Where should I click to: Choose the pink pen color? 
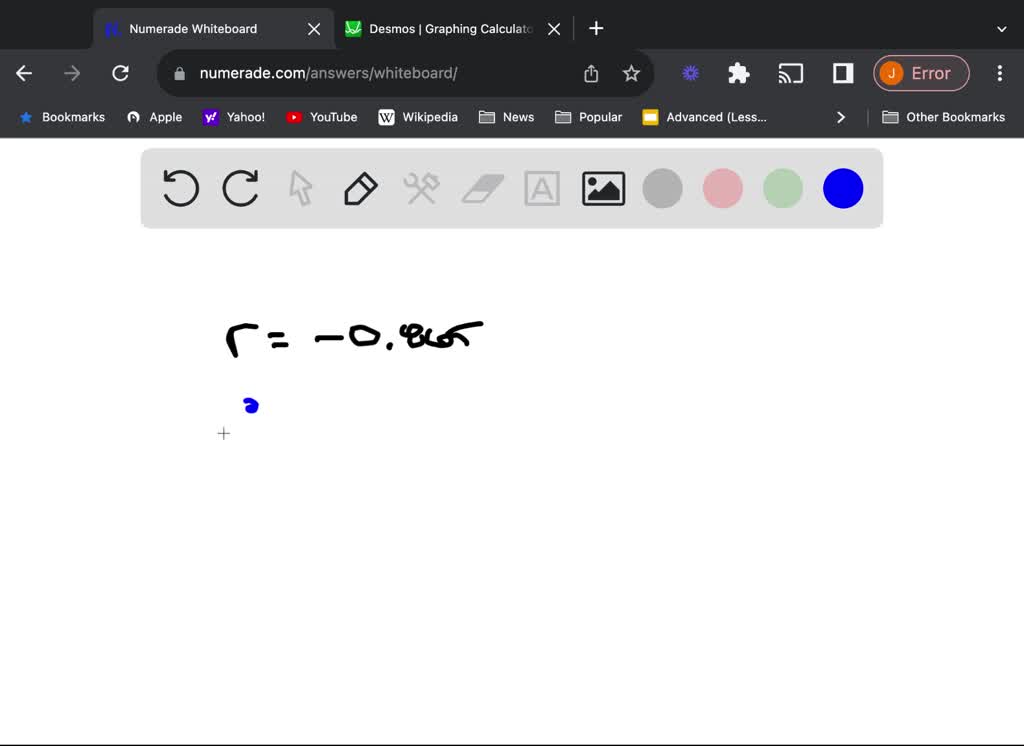[723, 188]
